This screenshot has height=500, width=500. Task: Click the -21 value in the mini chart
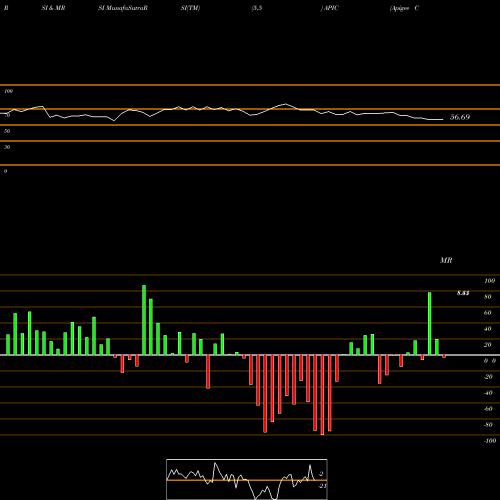(322, 486)
